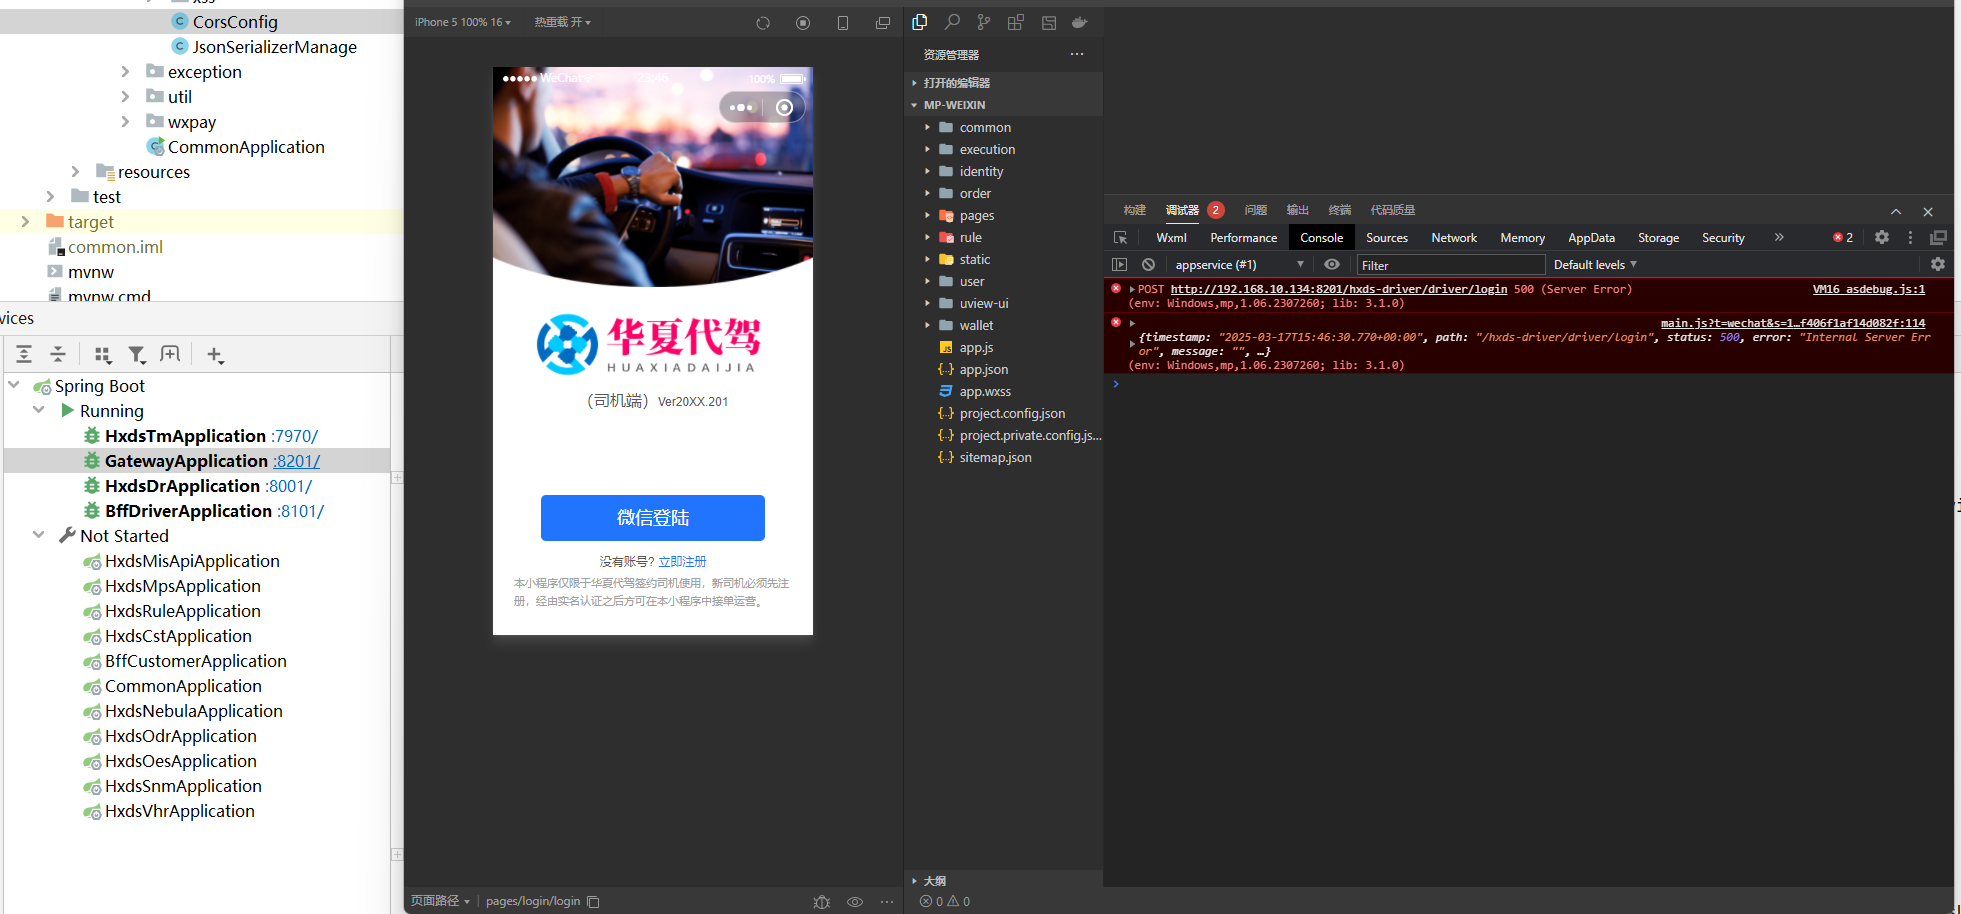Open the Default levels dropdown
This screenshot has height=914, width=1961.
pos(1595,265)
